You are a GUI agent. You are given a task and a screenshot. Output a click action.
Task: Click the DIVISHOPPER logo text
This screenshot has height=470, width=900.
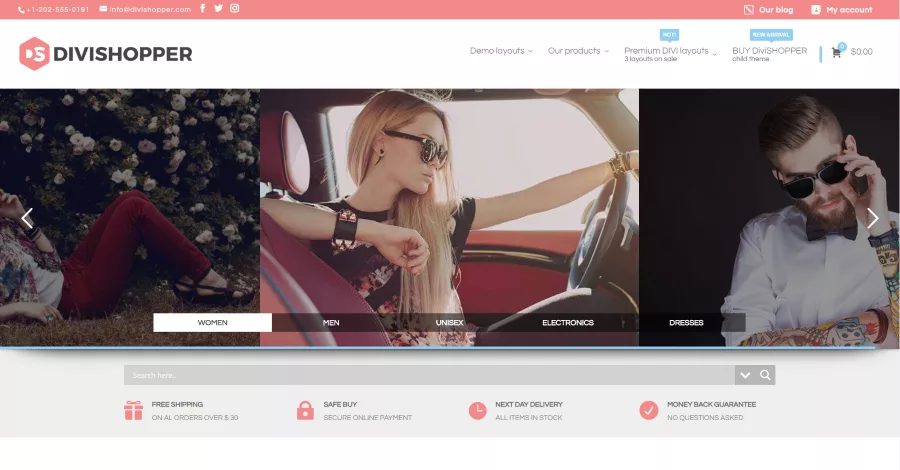pyautogui.click(x=123, y=54)
